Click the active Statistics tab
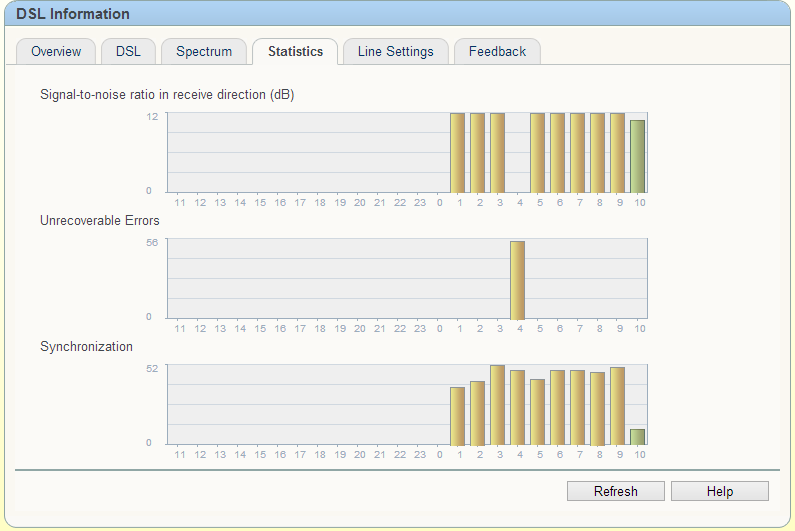 click(295, 52)
